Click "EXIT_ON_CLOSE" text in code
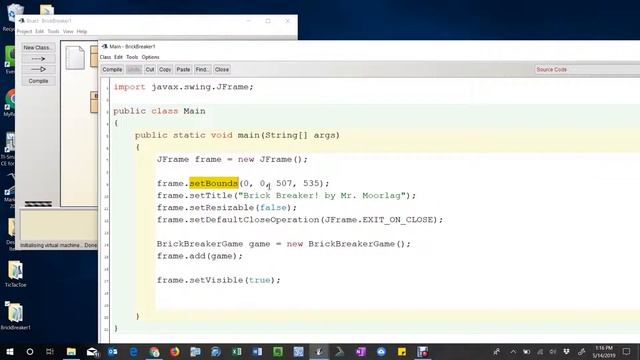640x360 pixels. tap(398, 220)
